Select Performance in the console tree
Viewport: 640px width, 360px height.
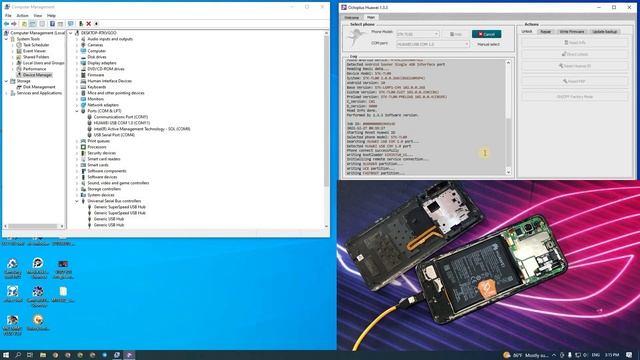pyautogui.click(x=34, y=69)
